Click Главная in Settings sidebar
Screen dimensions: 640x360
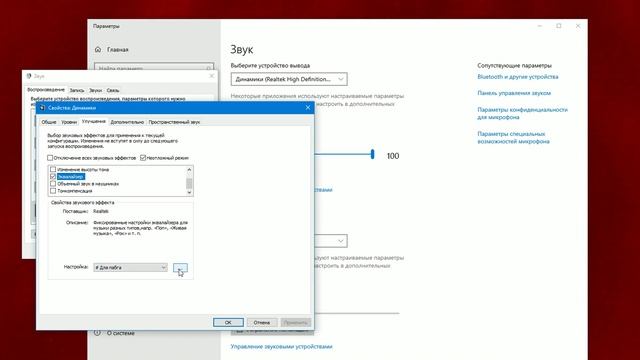(x=118, y=49)
